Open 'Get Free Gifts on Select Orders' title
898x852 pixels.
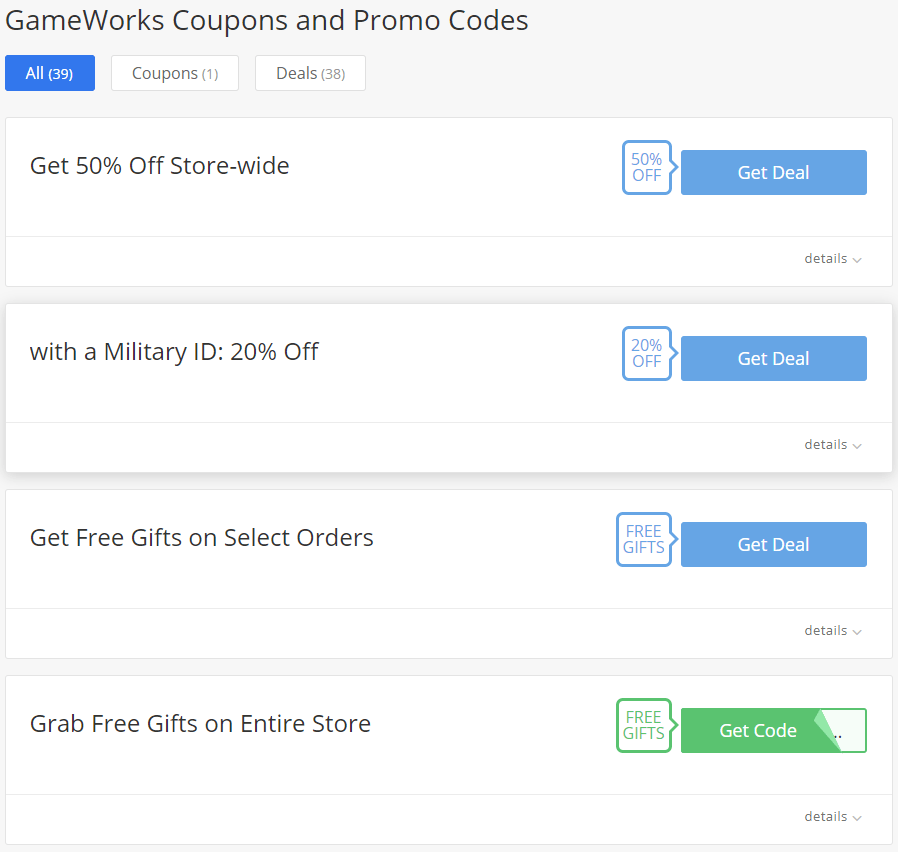202,538
